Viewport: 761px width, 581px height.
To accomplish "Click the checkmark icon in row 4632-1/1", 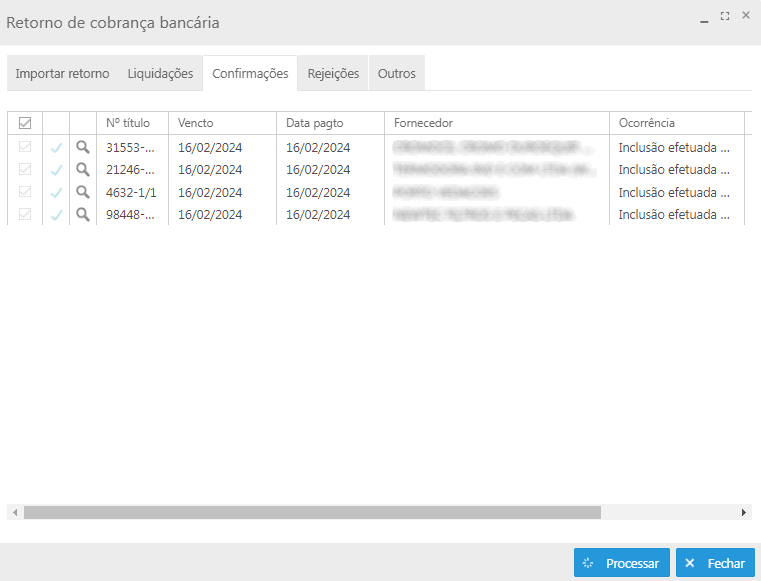I will 56,192.
